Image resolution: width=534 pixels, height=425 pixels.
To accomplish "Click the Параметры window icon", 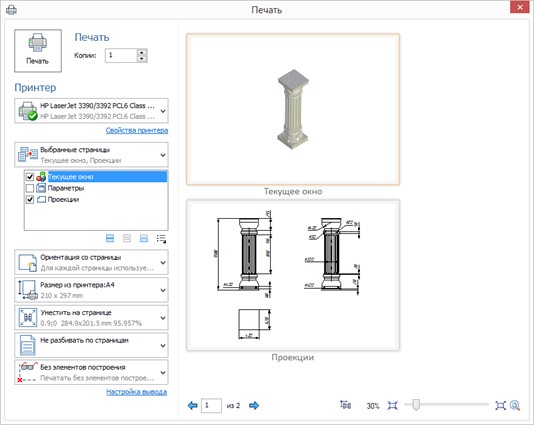I will coord(41,188).
